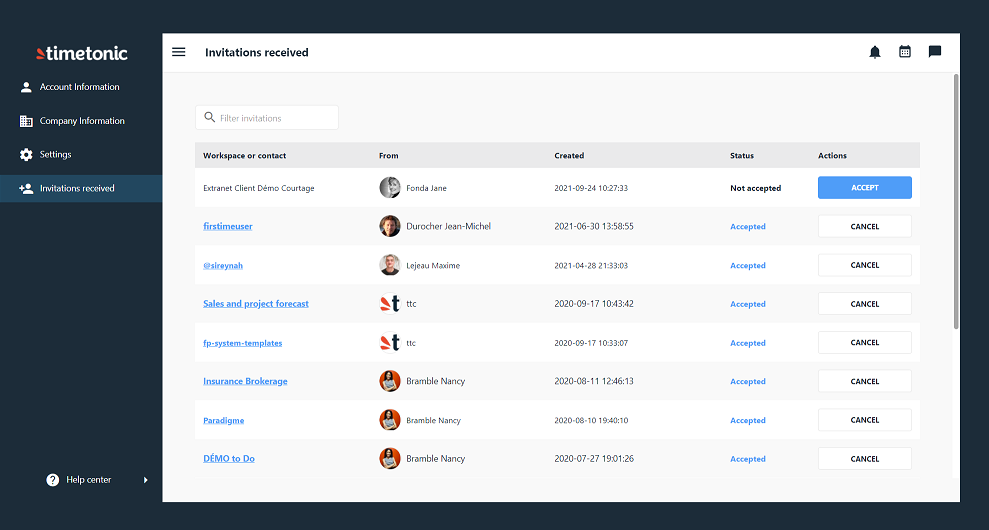Open the Paradigme workspace link

[223, 421]
